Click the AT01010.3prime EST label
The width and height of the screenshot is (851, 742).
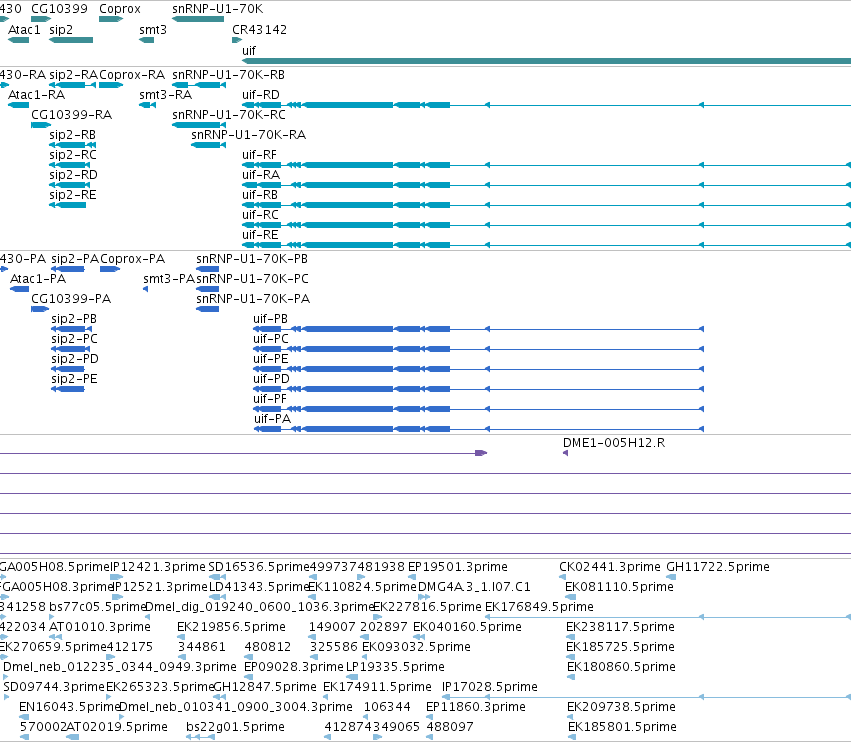99,626
